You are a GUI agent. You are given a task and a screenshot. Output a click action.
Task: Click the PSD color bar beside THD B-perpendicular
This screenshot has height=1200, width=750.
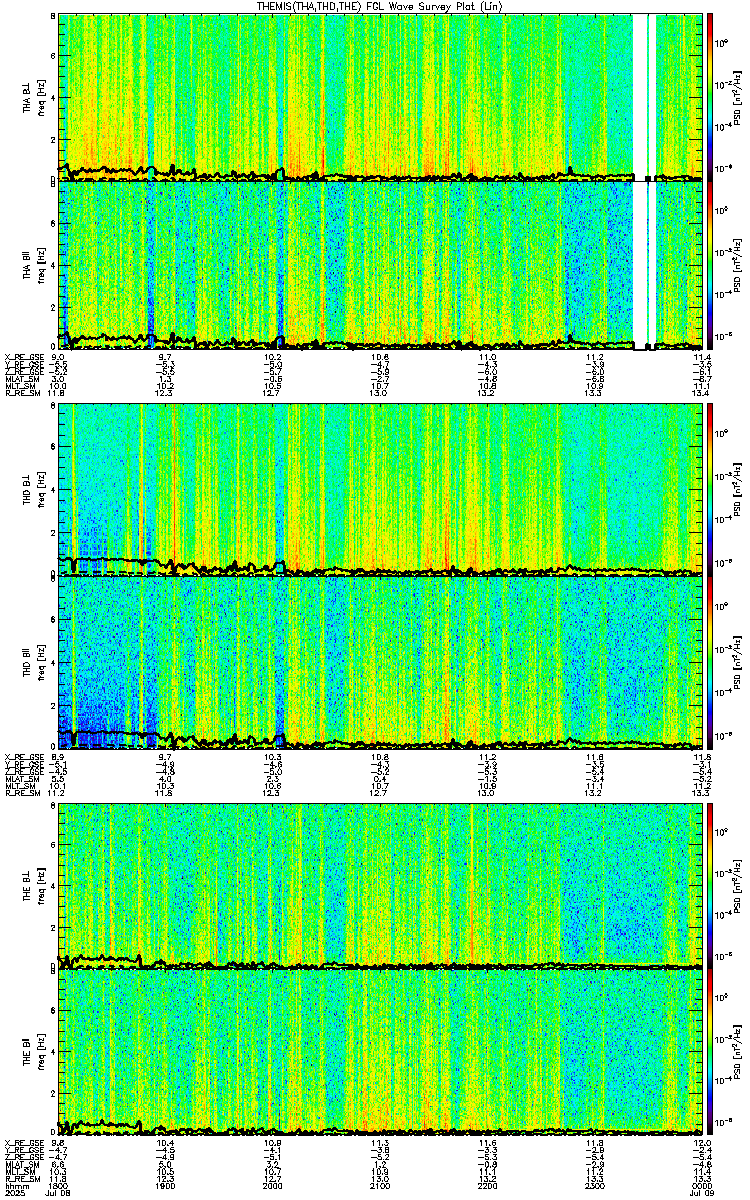pos(711,490)
